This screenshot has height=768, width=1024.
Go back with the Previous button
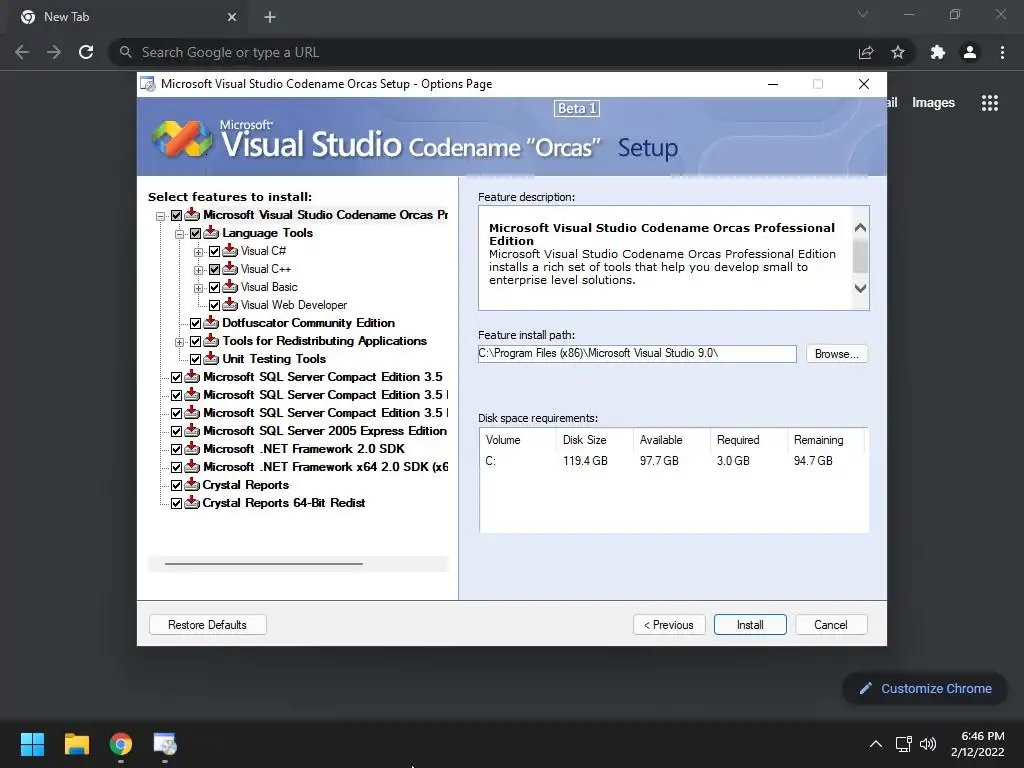(x=669, y=624)
